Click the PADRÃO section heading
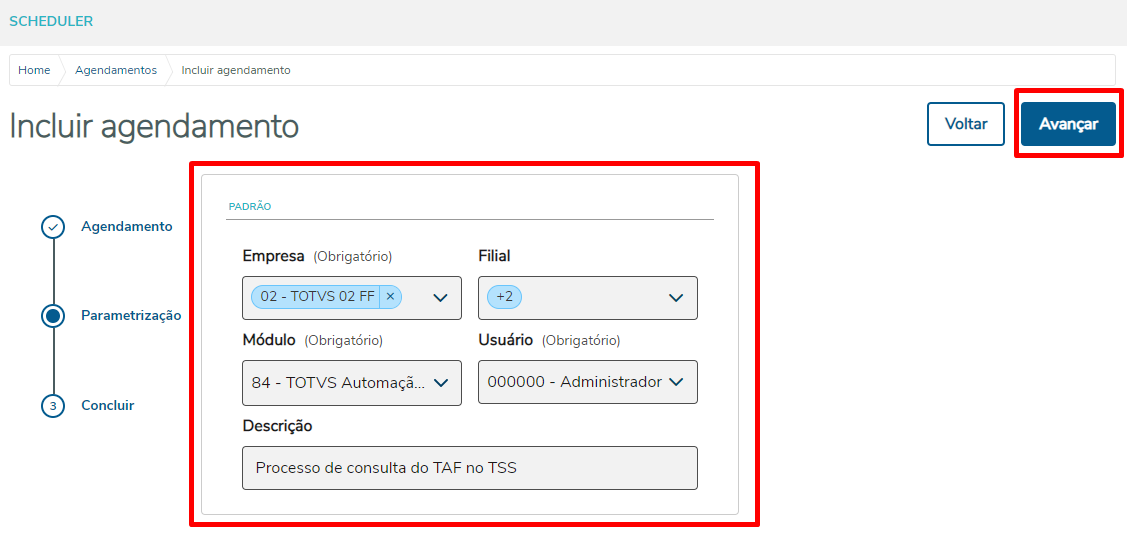The width and height of the screenshot is (1127, 549). click(249, 206)
